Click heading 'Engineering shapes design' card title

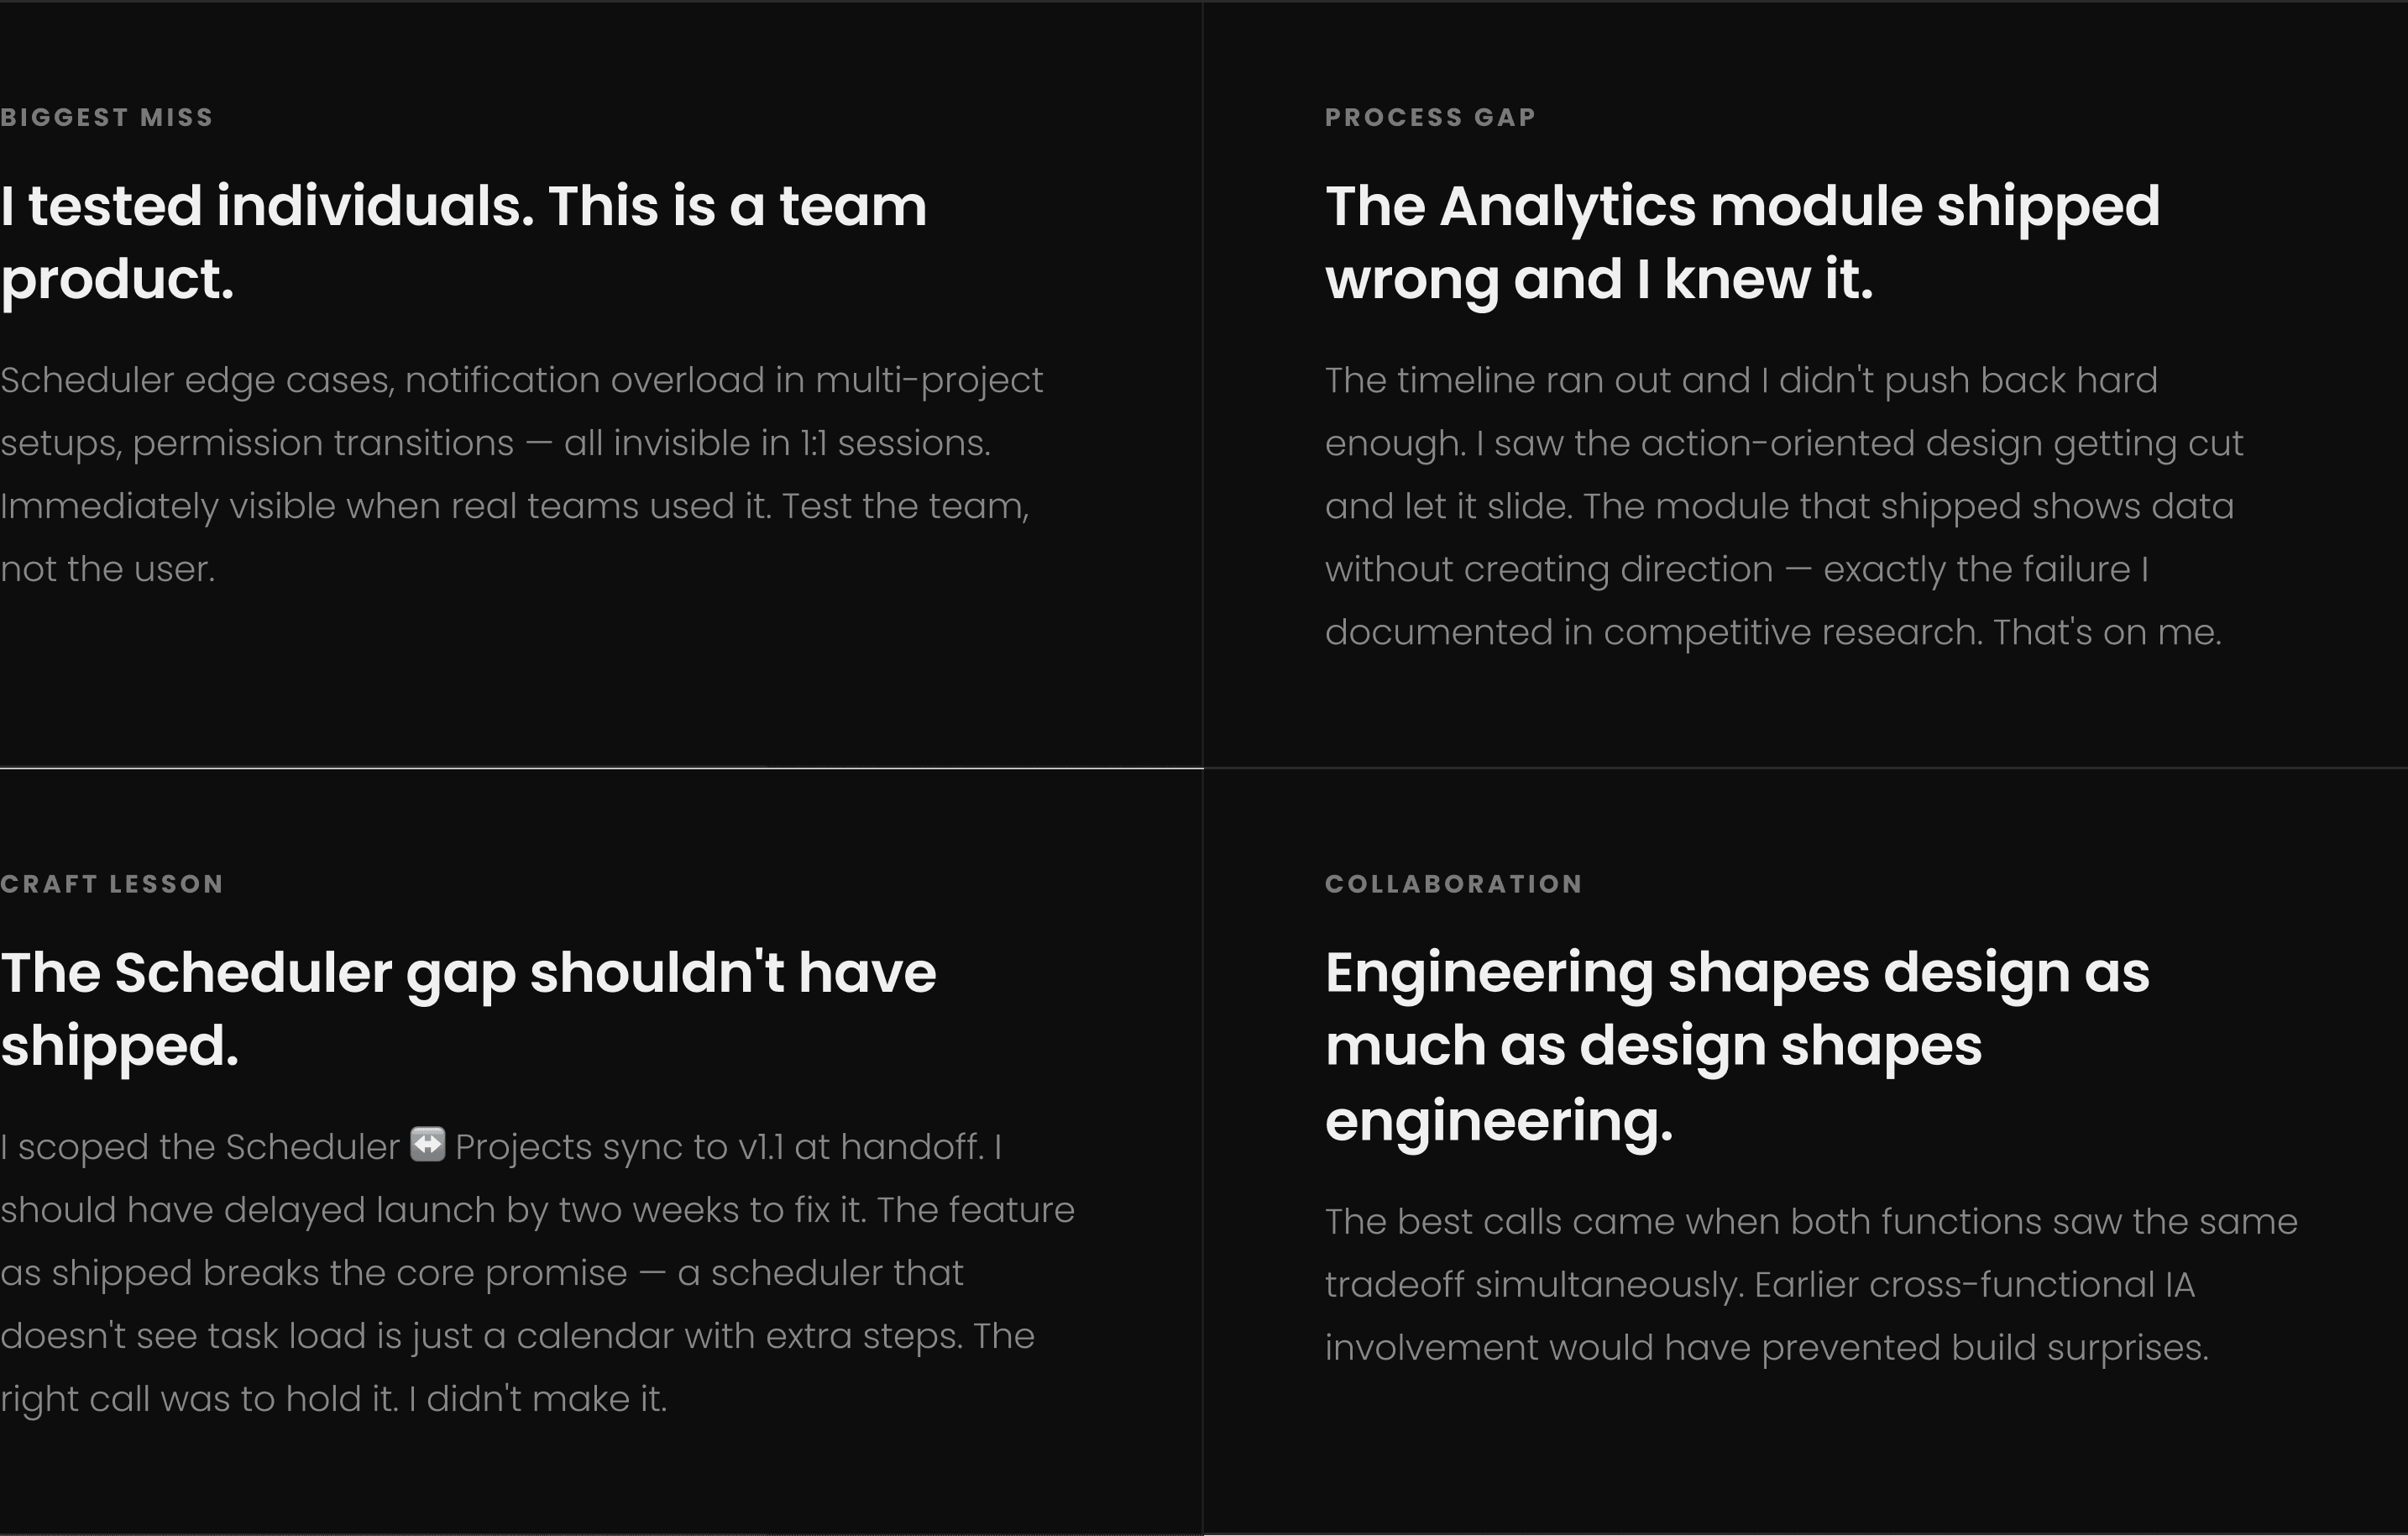click(x=1737, y=1046)
